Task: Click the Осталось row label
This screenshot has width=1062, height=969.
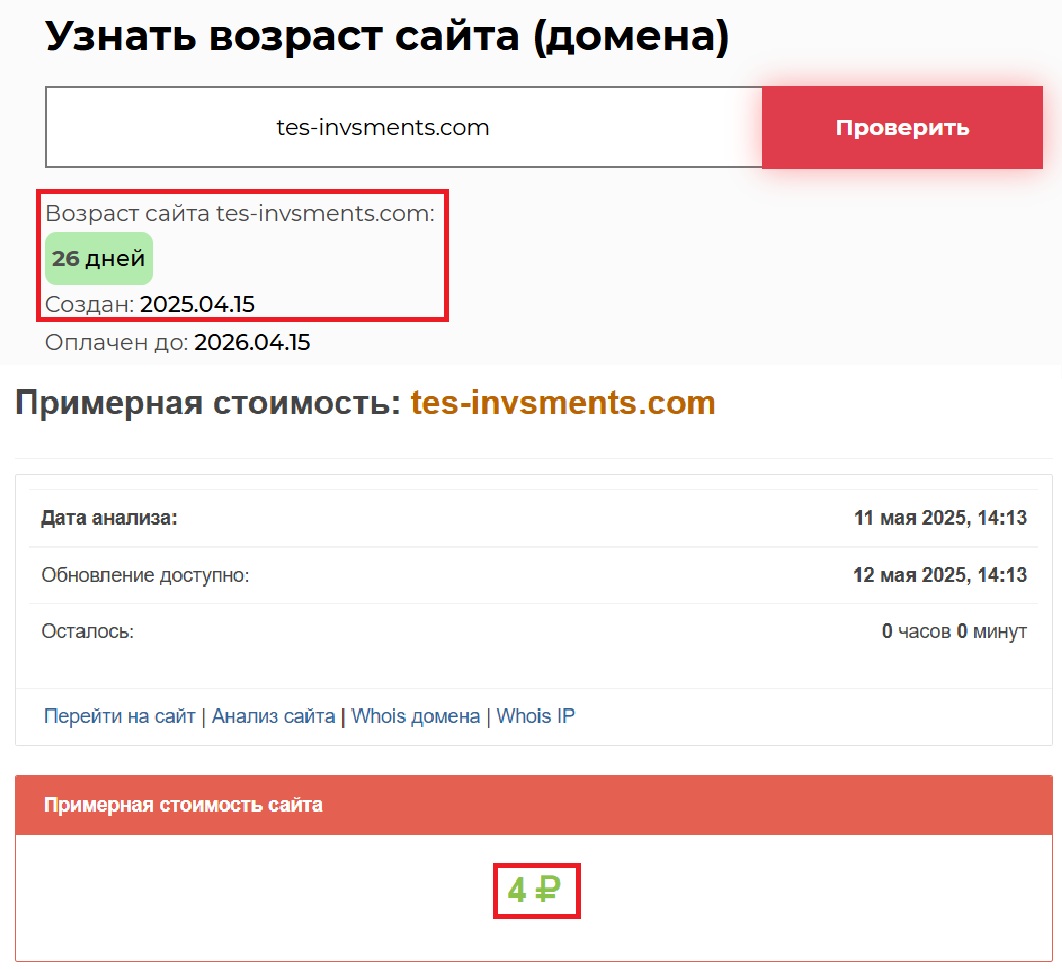Action: 87,632
